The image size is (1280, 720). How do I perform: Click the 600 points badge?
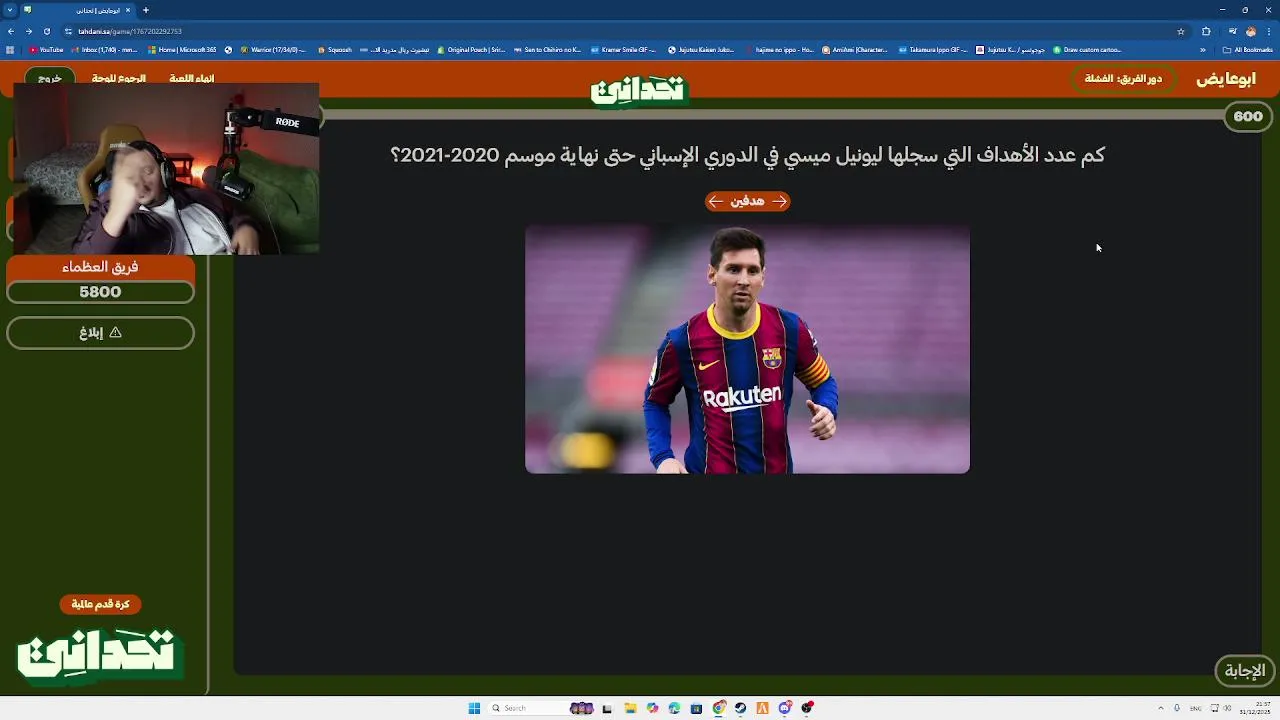(1248, 116)
